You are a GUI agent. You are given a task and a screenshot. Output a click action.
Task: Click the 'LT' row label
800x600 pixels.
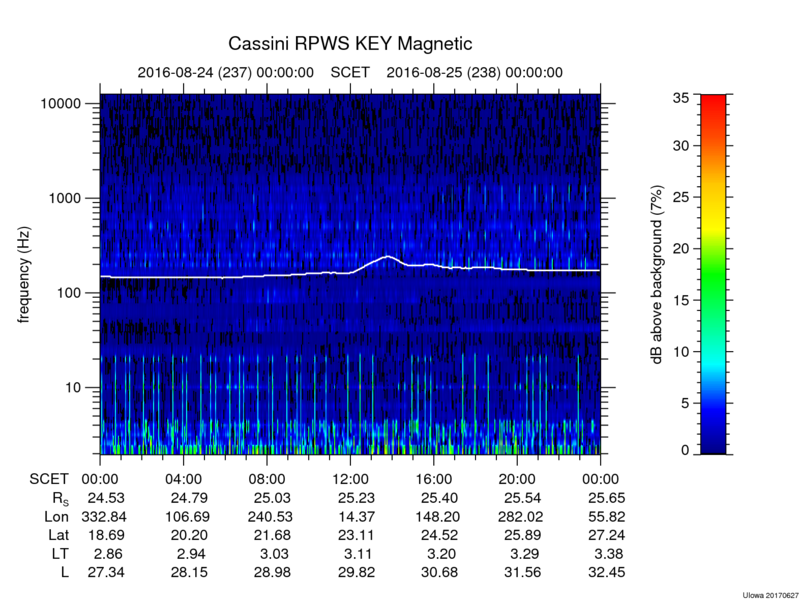click(60, 554)
